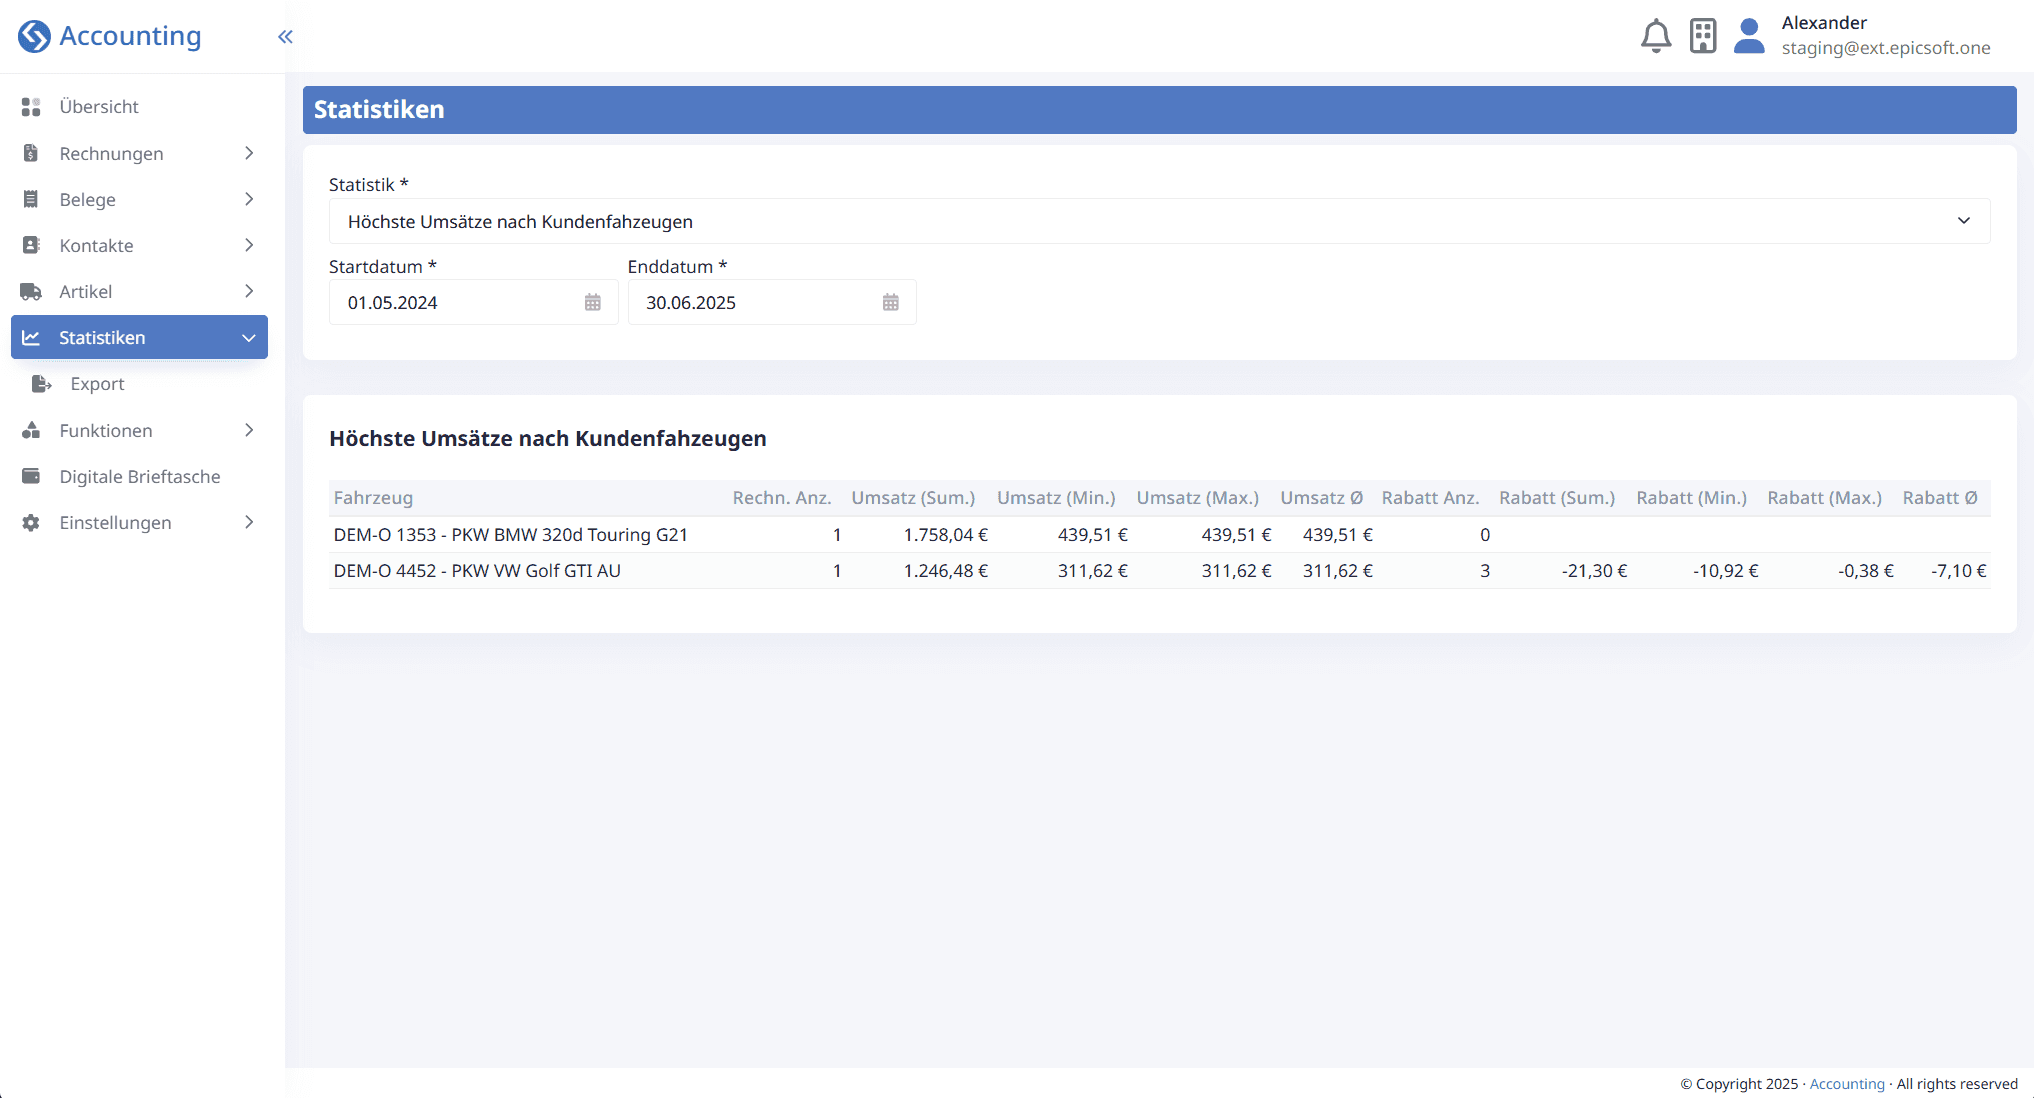The height and width of the screenshot is (1098, 2034).
Task: Expand the Artikel submenu chevron
Action: tap(249, 291)
